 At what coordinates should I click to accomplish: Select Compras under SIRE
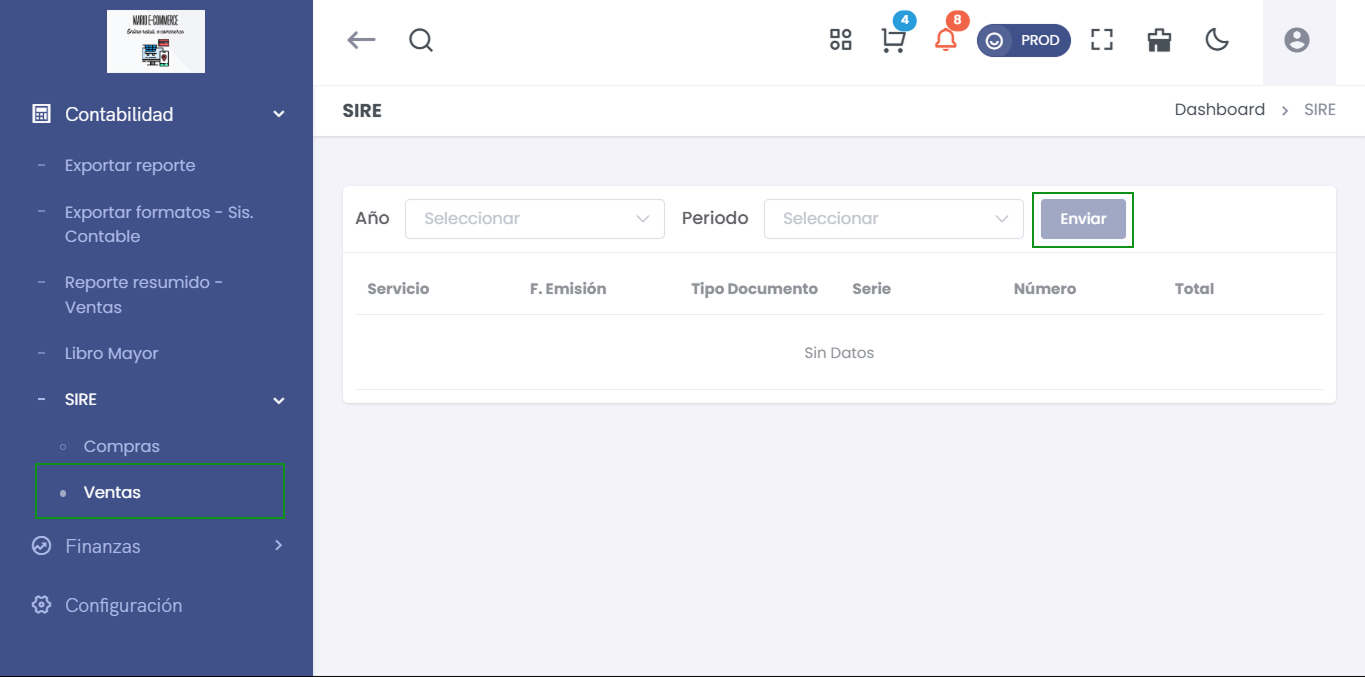click(121, 446)
